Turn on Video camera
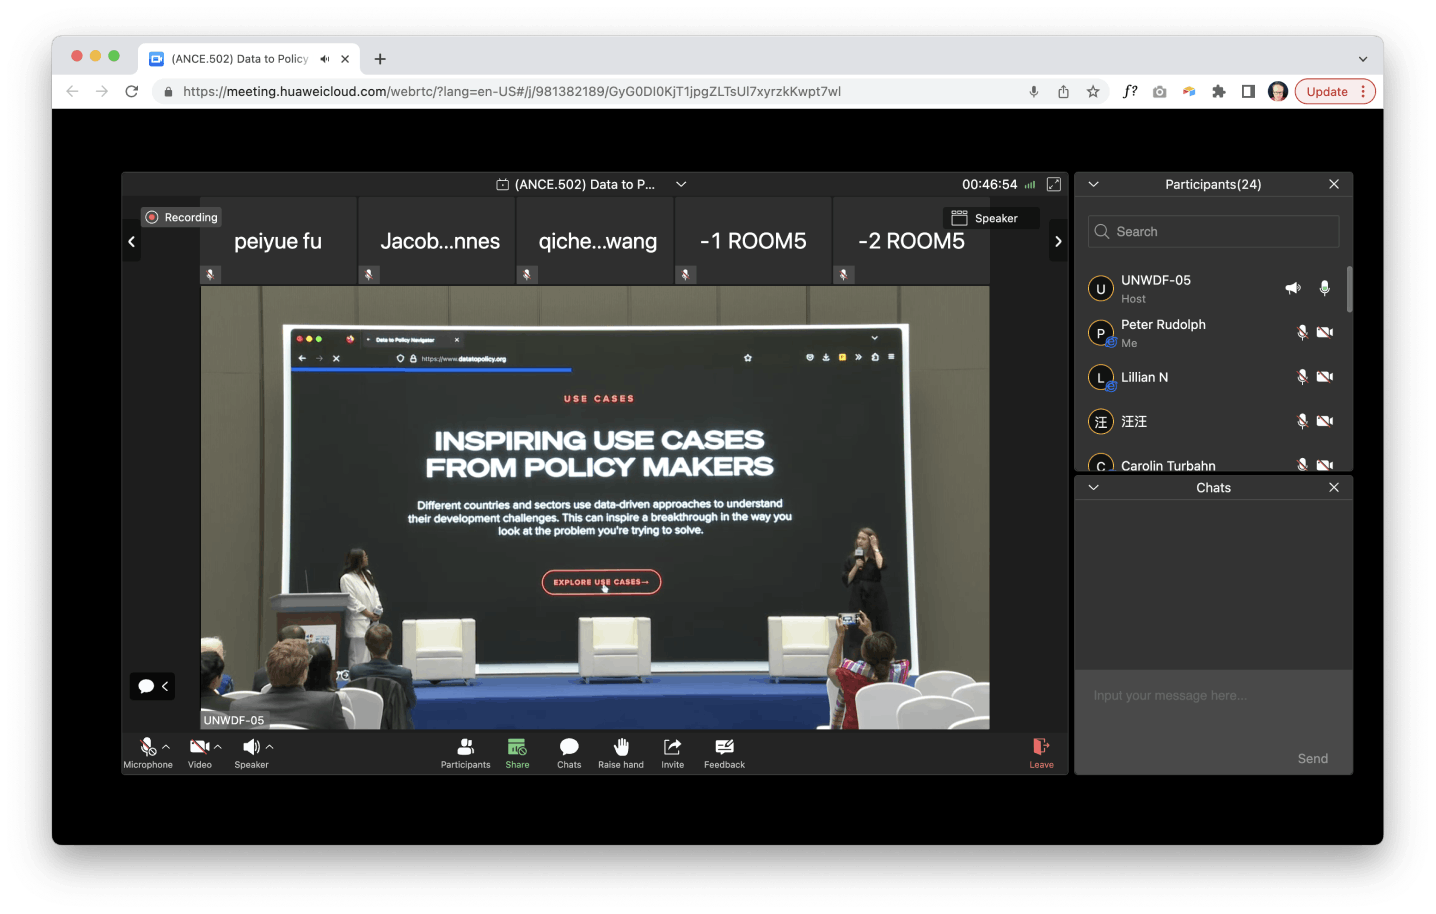This screenshot has height=914, width=1436. 199,747
